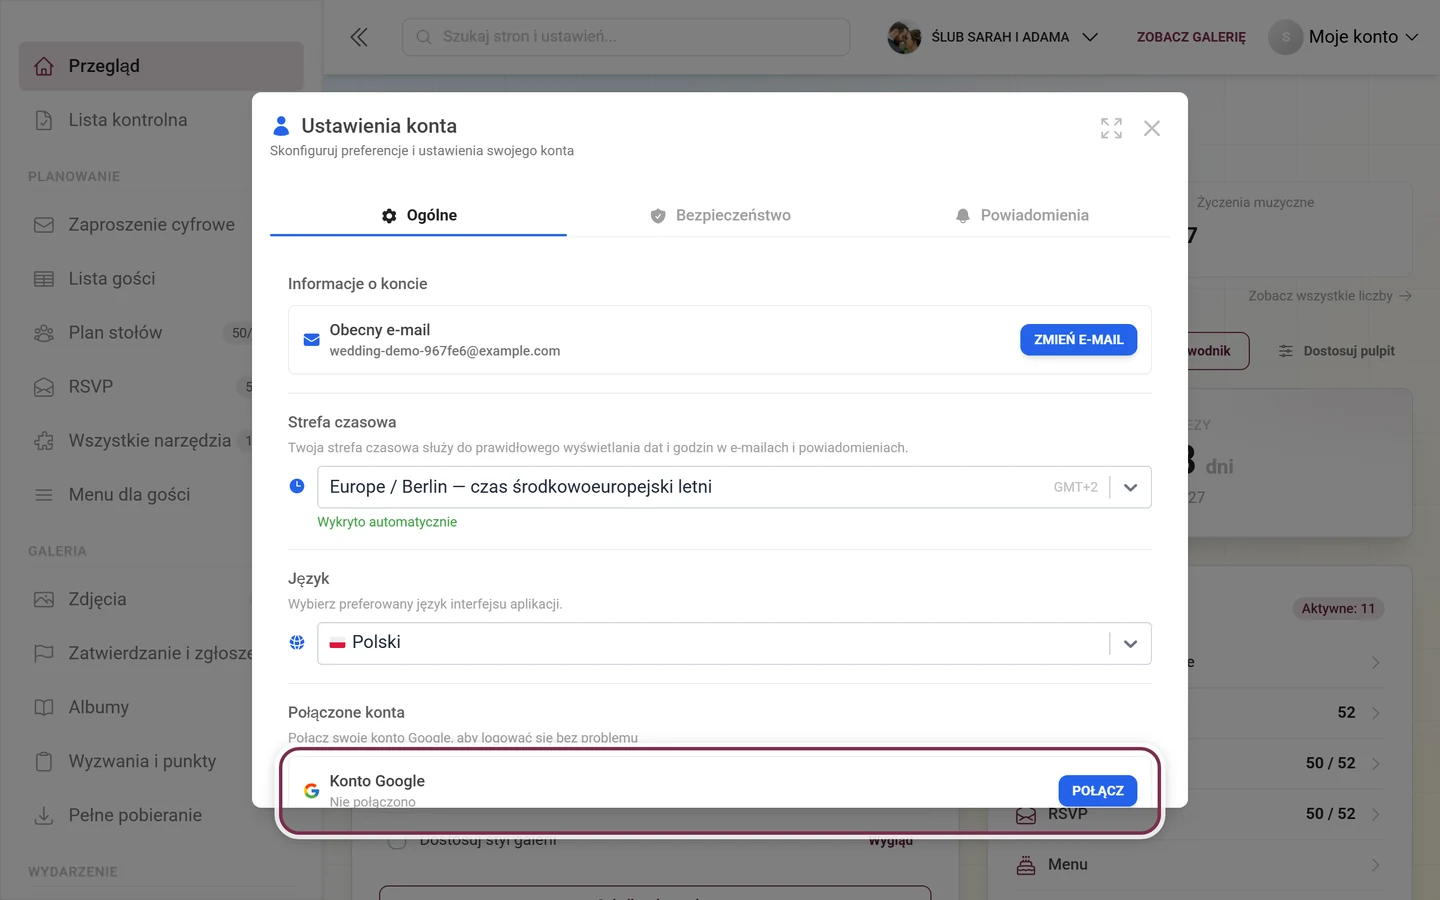The height and width of the screenshot is (900, 1440).
Task: Expand the settings dialog to fullscreen
Action: [1111, 128]
